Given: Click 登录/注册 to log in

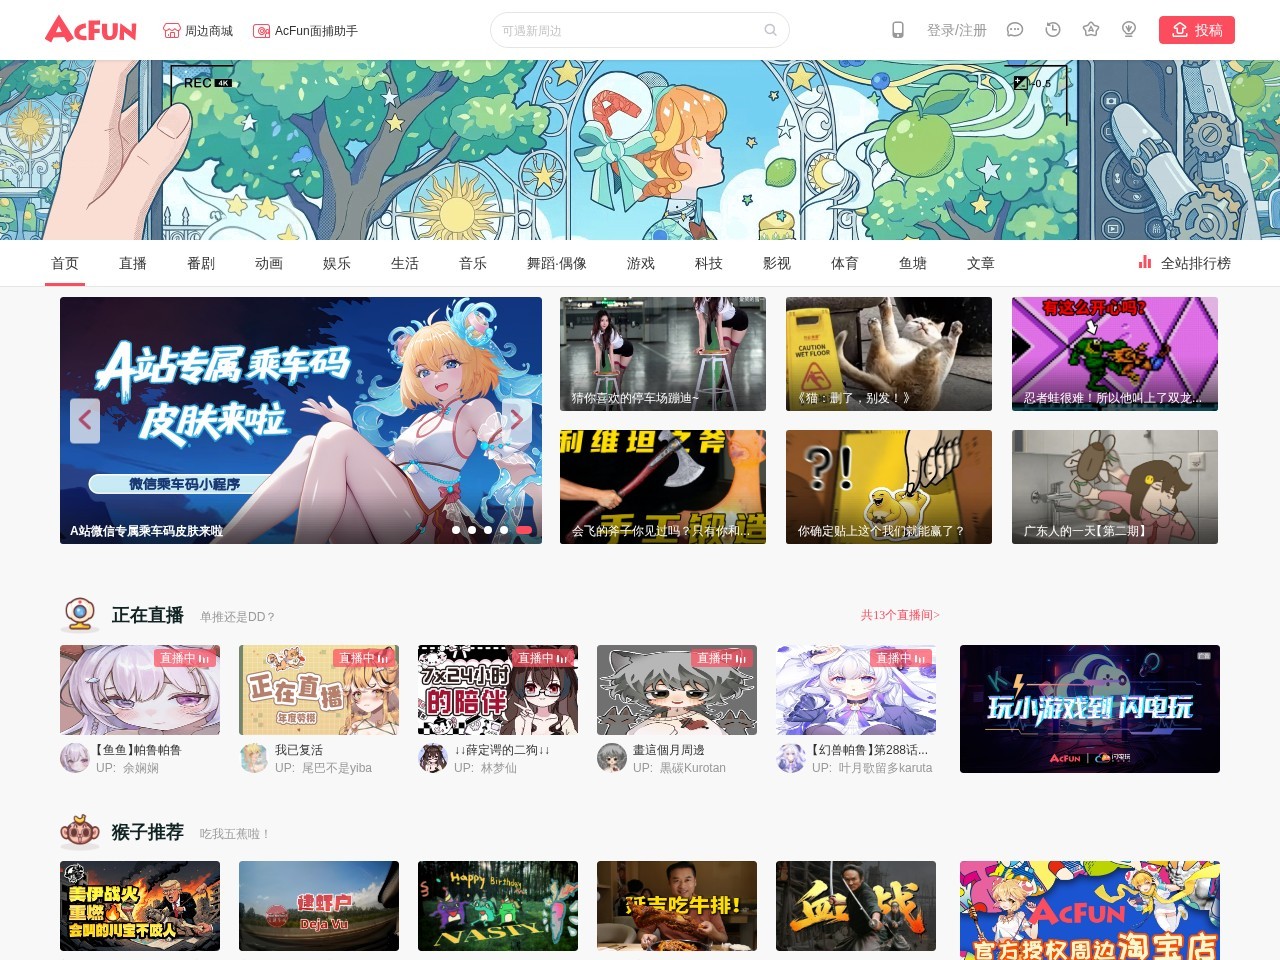Looking at the screenshot, I should tap(956, 30).
